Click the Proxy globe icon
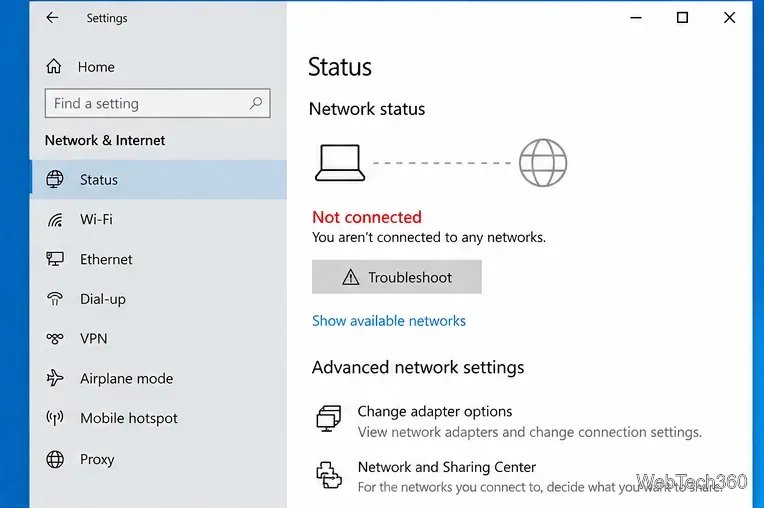The image size is (764, 508). 55,459
